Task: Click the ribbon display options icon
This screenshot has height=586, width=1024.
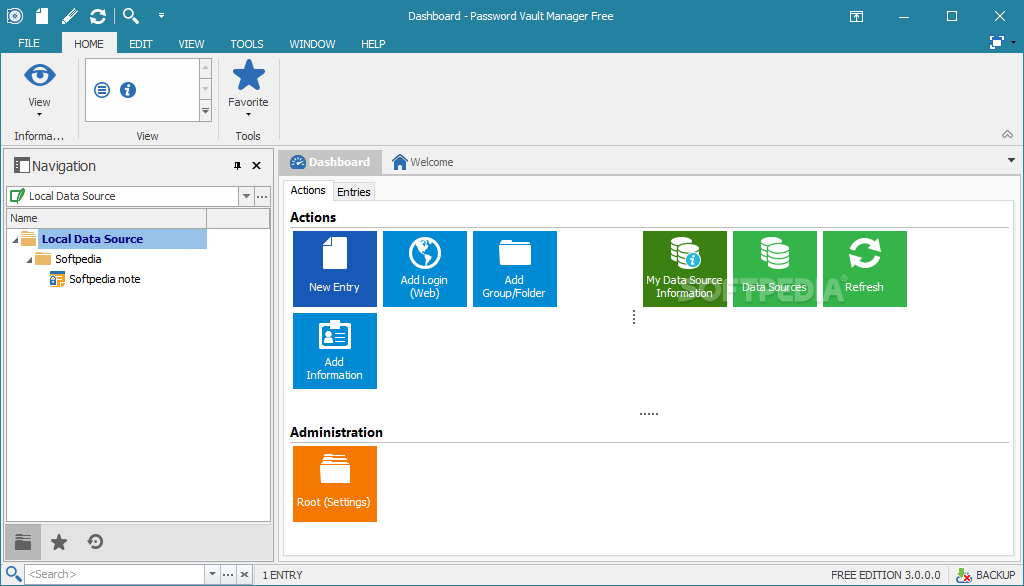Action: click(x=856, y=16)
